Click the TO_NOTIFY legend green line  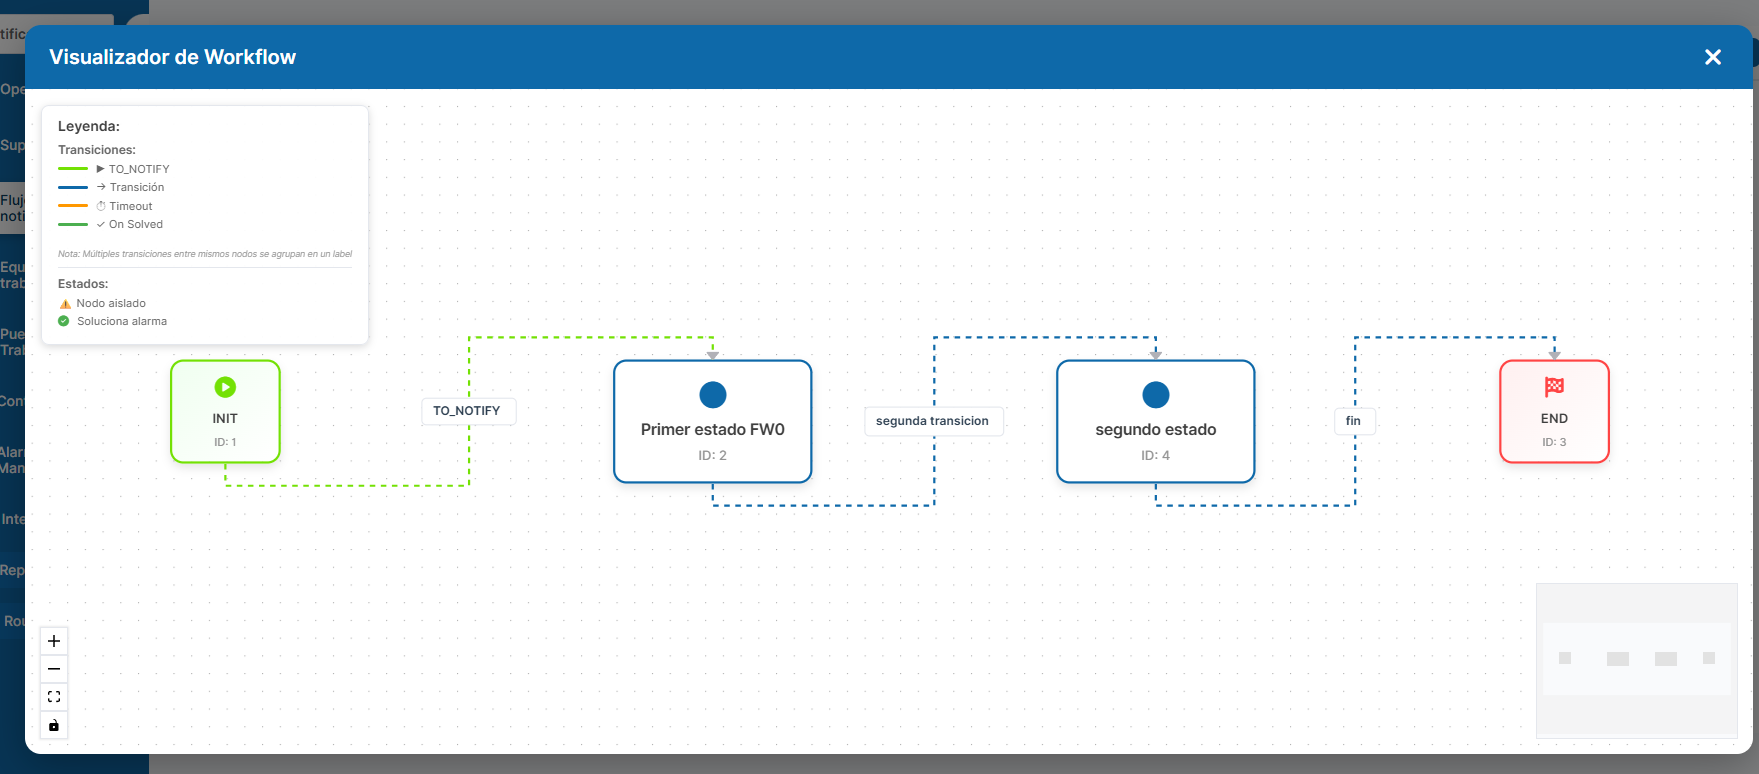click(73, 169)
